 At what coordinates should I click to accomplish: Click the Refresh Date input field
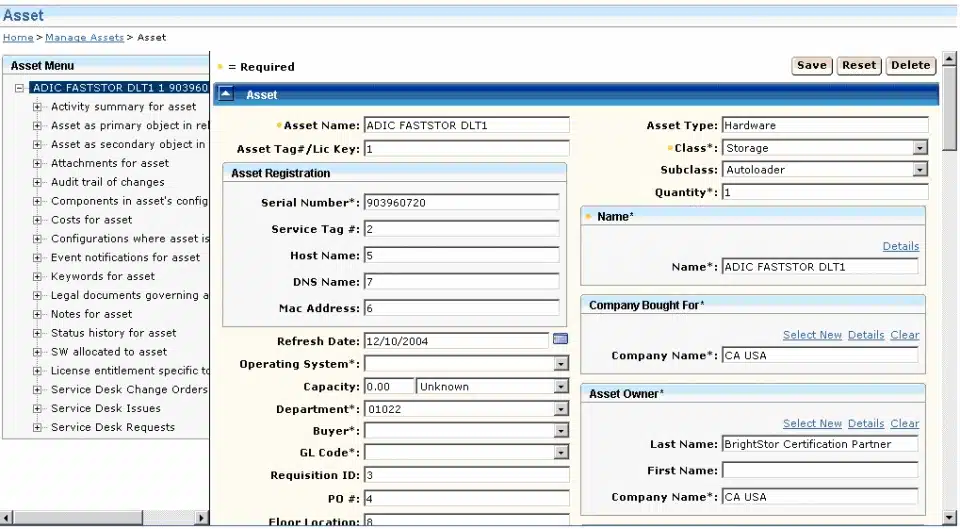[x=457, y=341]
